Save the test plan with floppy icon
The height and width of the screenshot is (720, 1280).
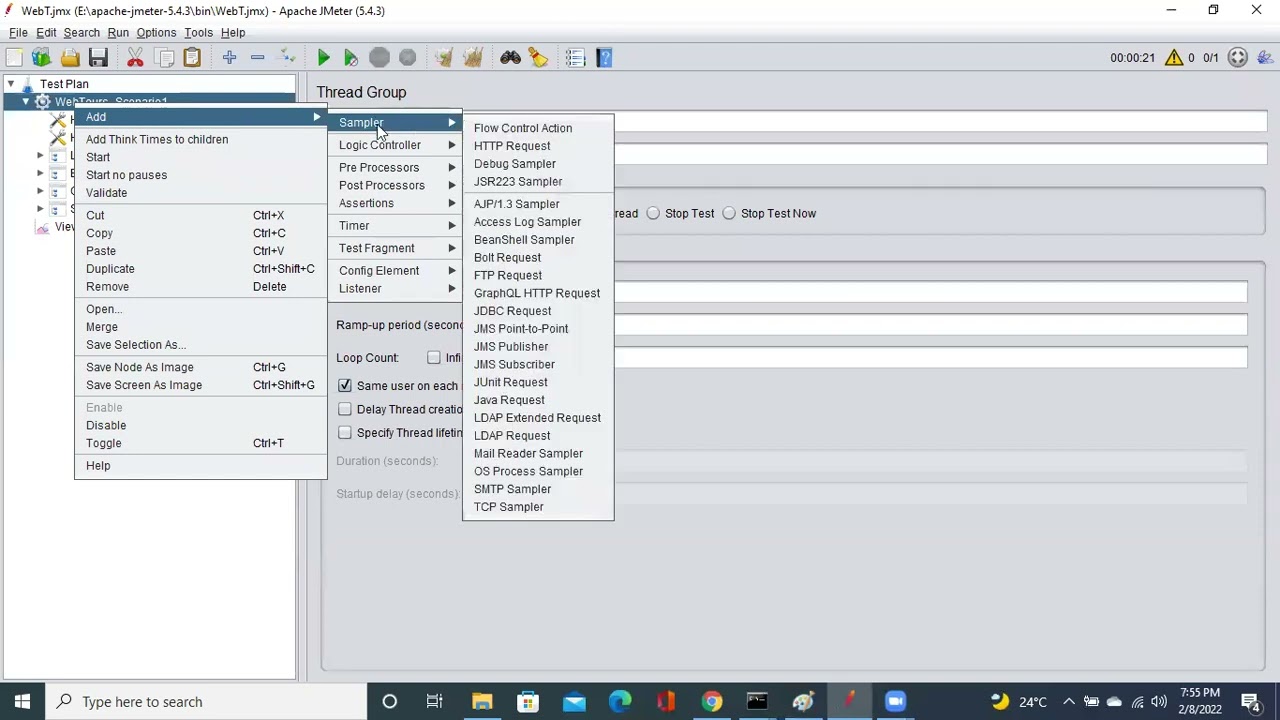click(x=98, y=58)
